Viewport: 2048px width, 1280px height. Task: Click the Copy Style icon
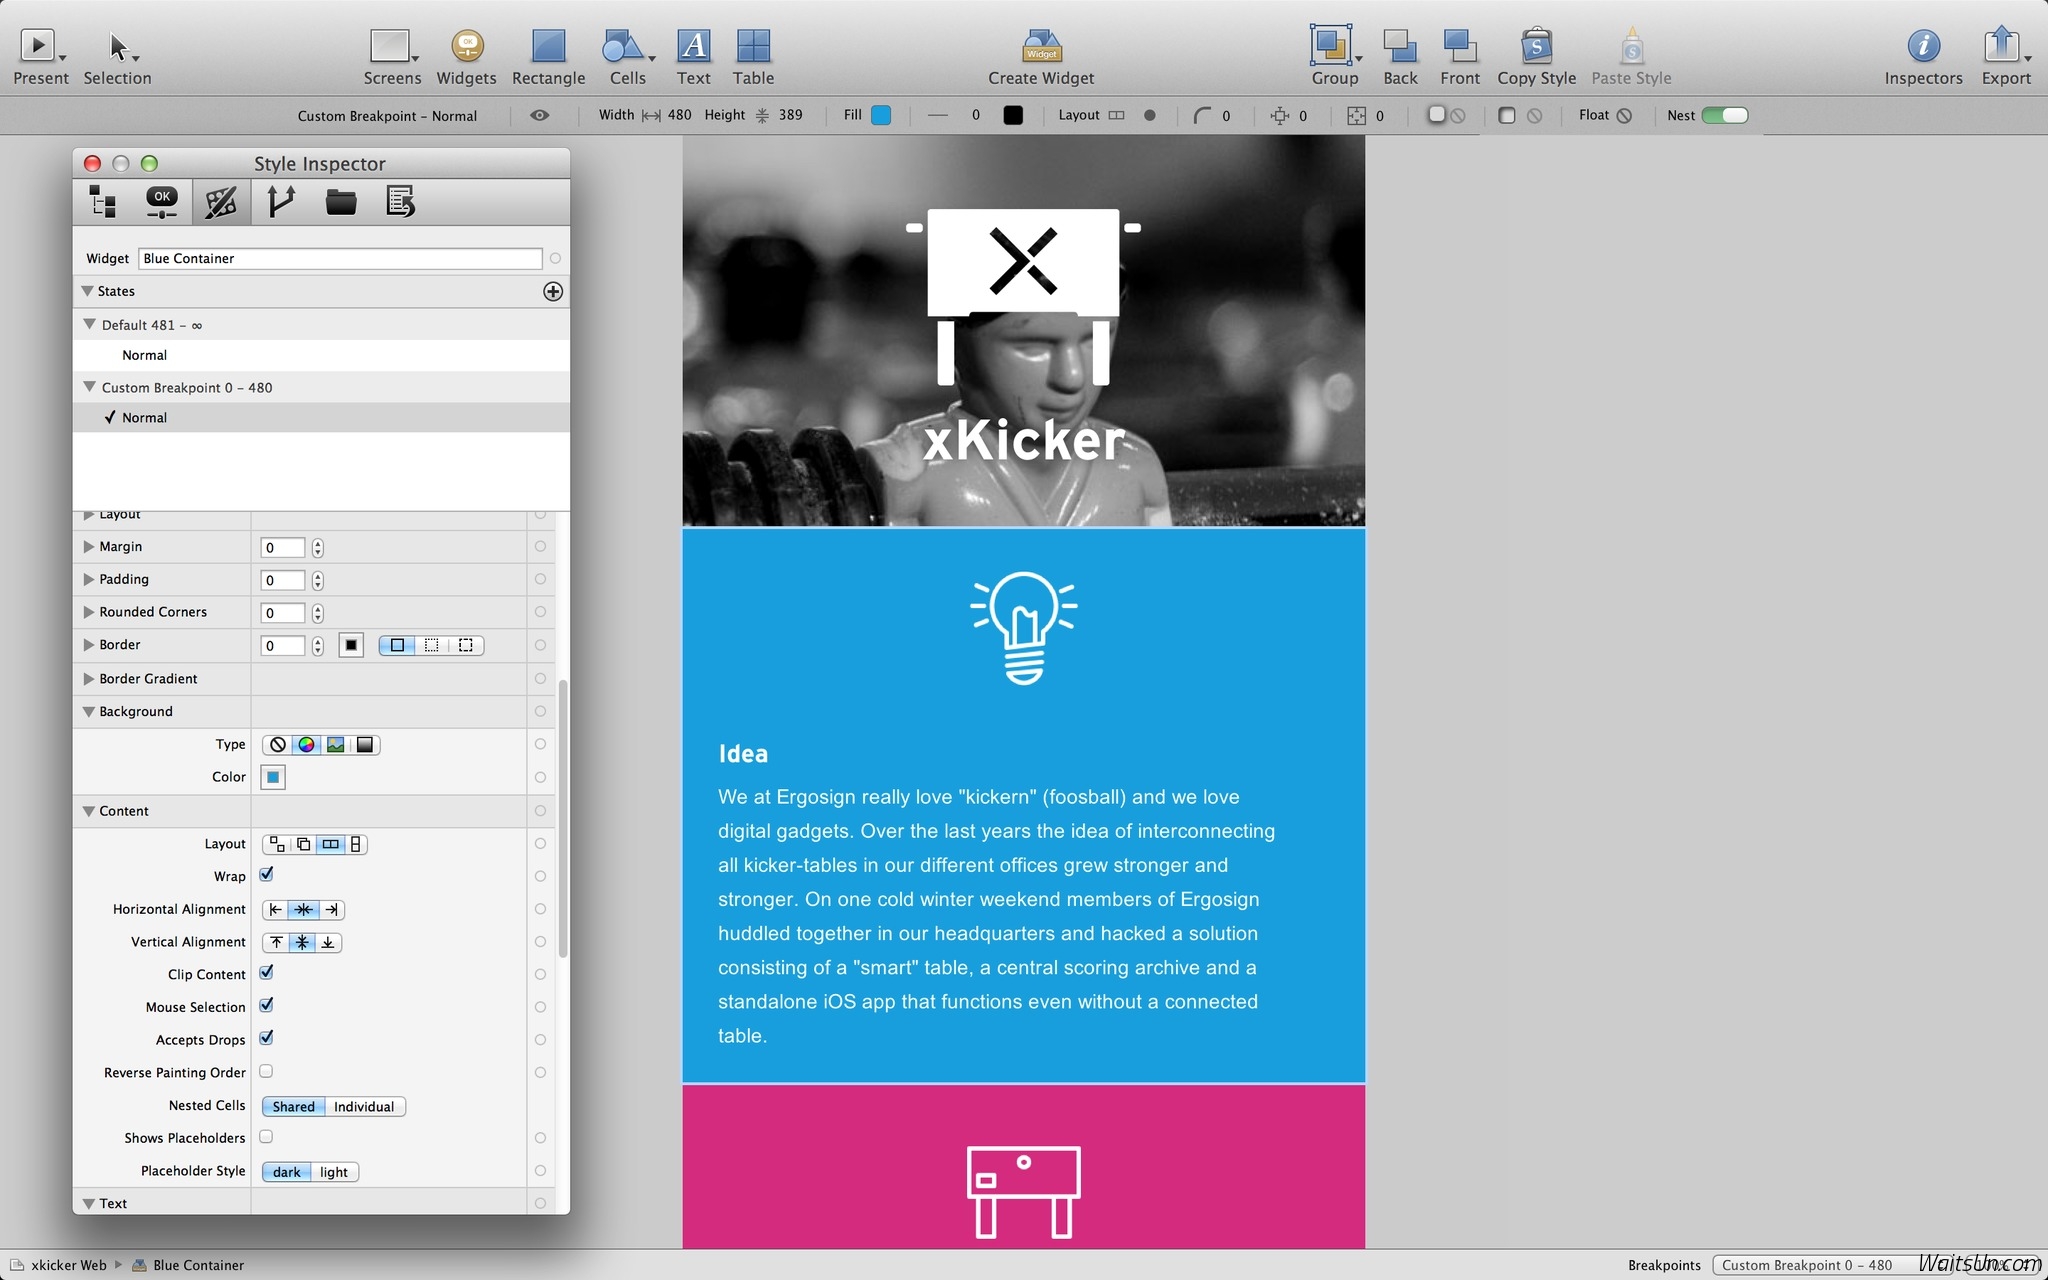pyautogui.click(x=1536, y=46)
